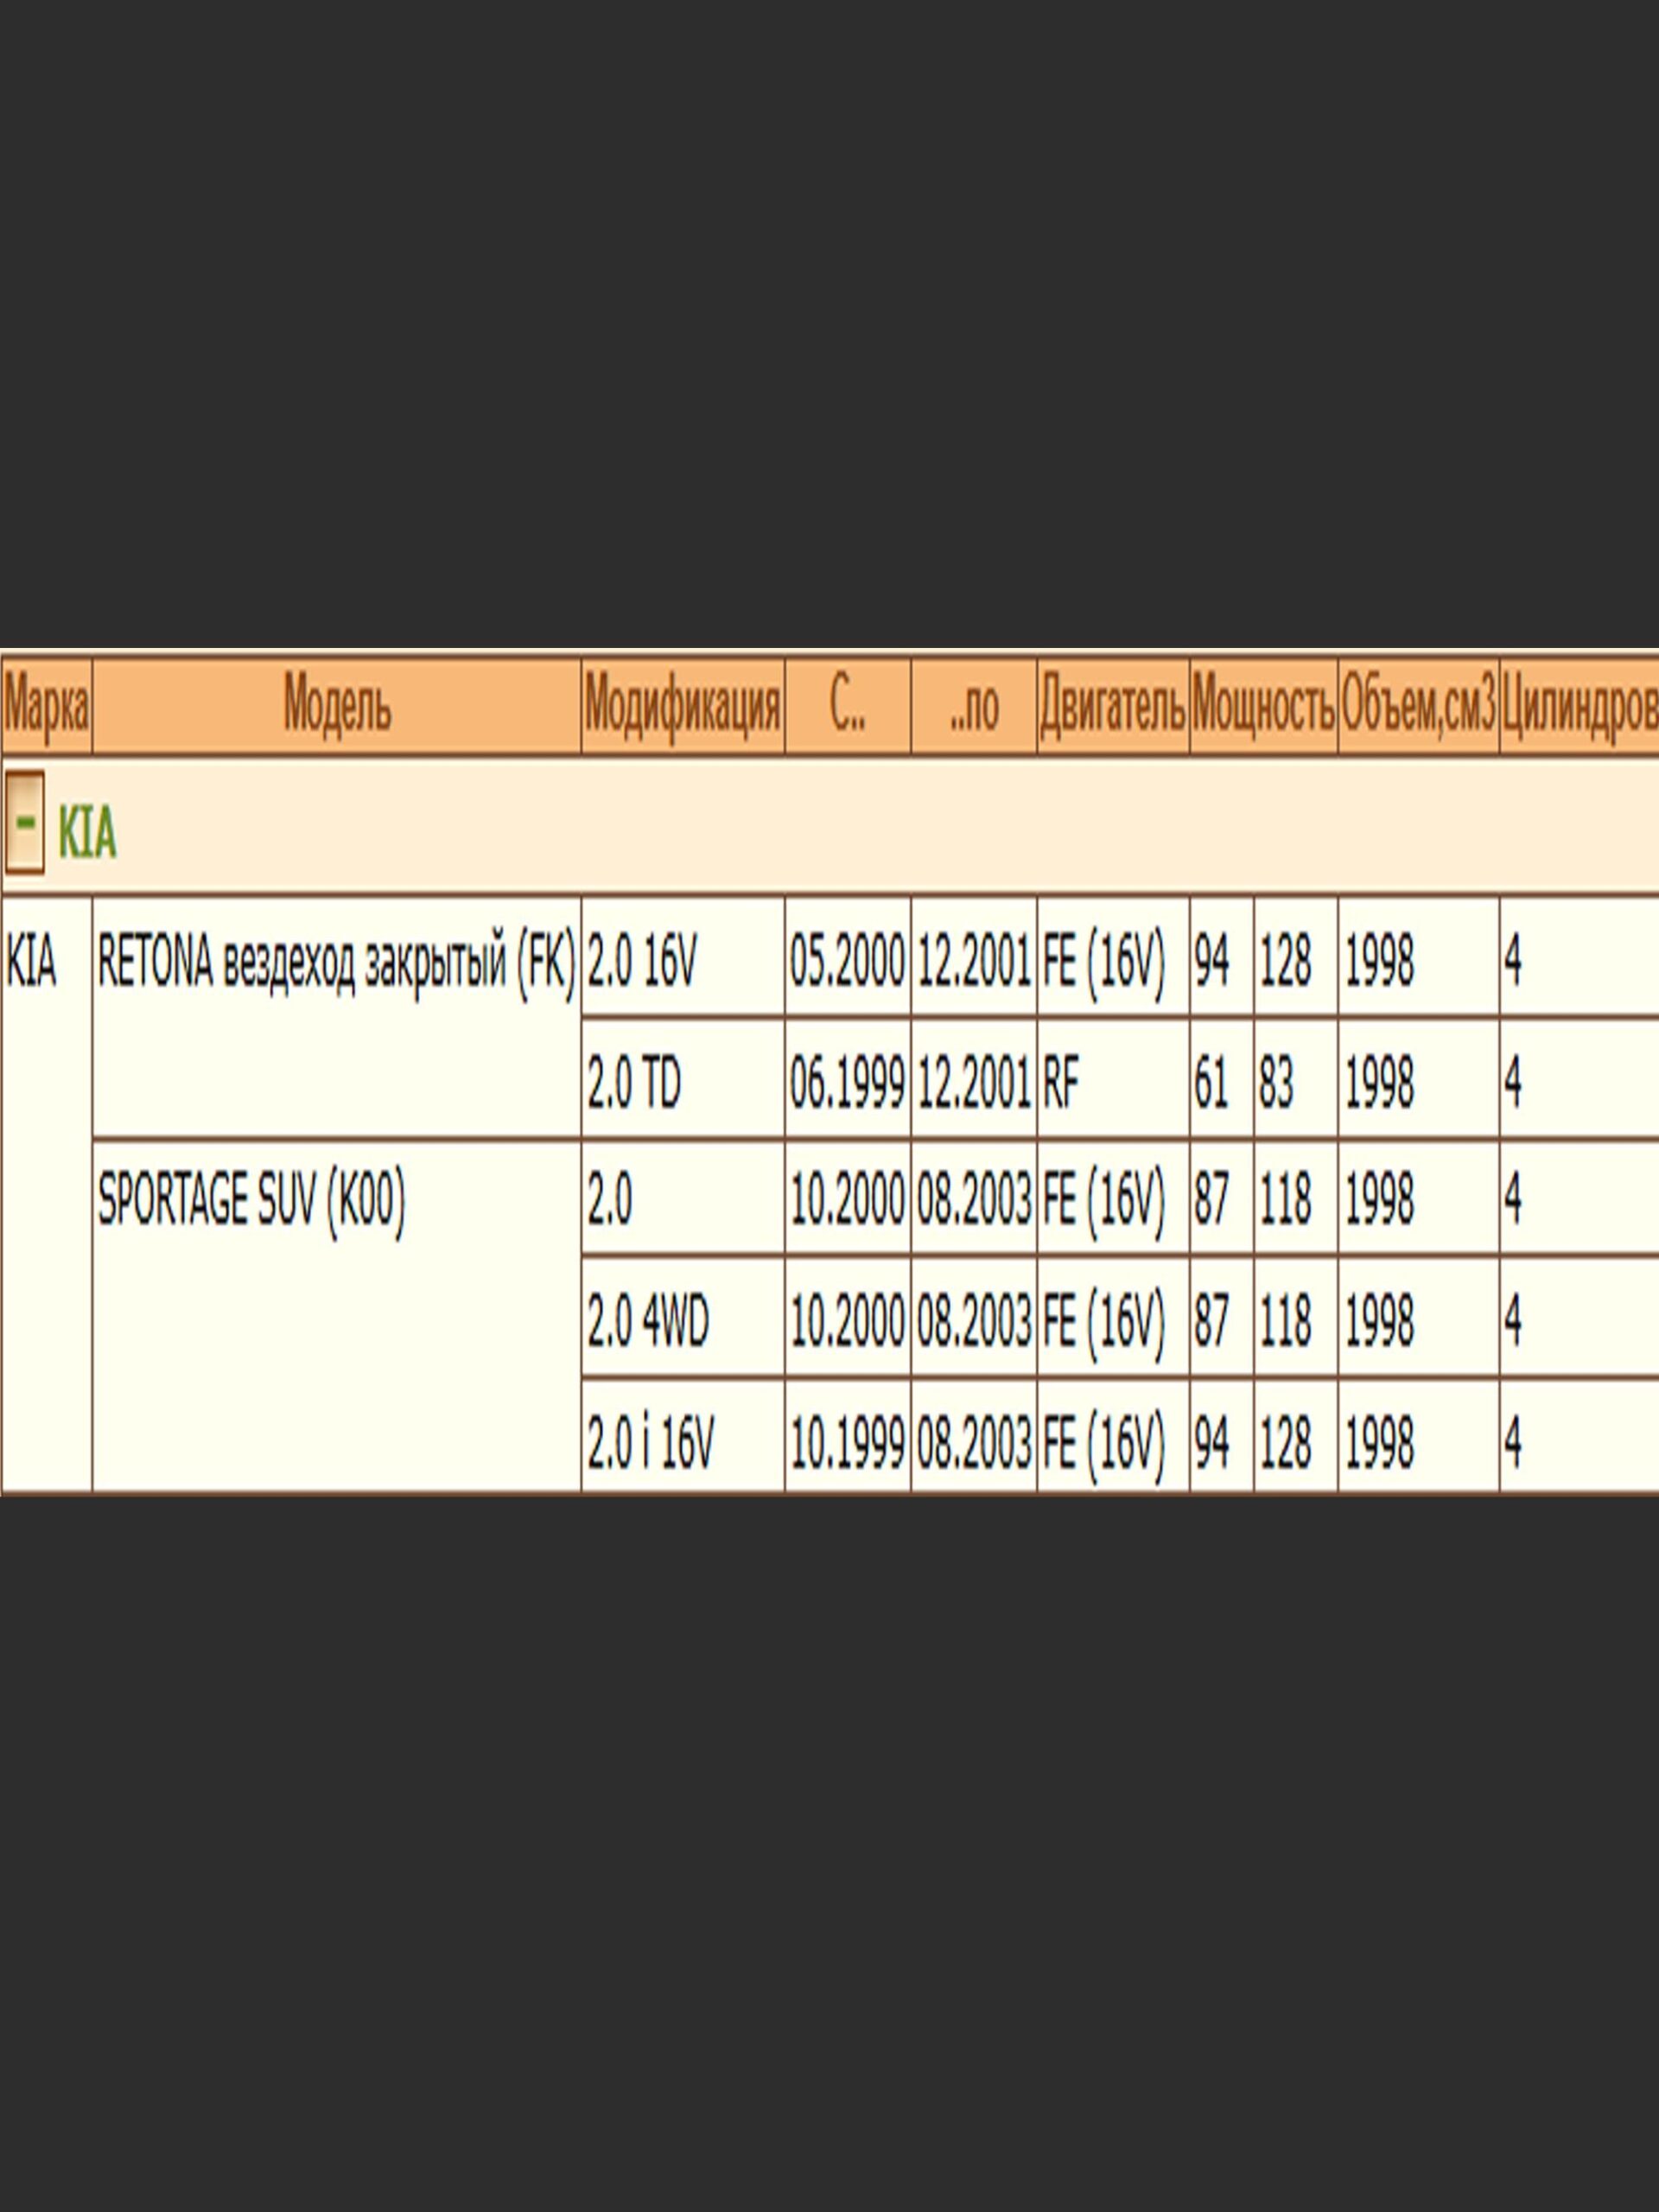Click the RETONA '2.0 16V' modification cell
The height and width of the screenshot is (2212, 1659).
[683, 957]
